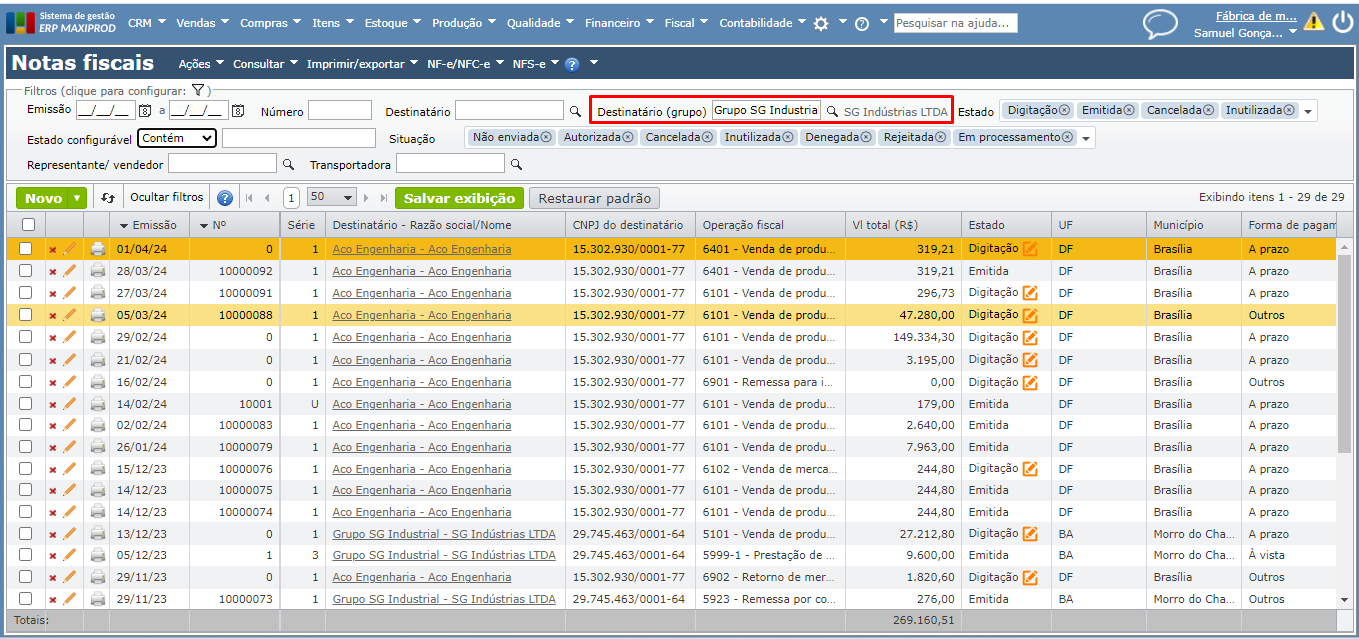Check the select-all checkbox in table header
Screen dimensions: 1359x639
pyautogui.click(x=27, y=225)
